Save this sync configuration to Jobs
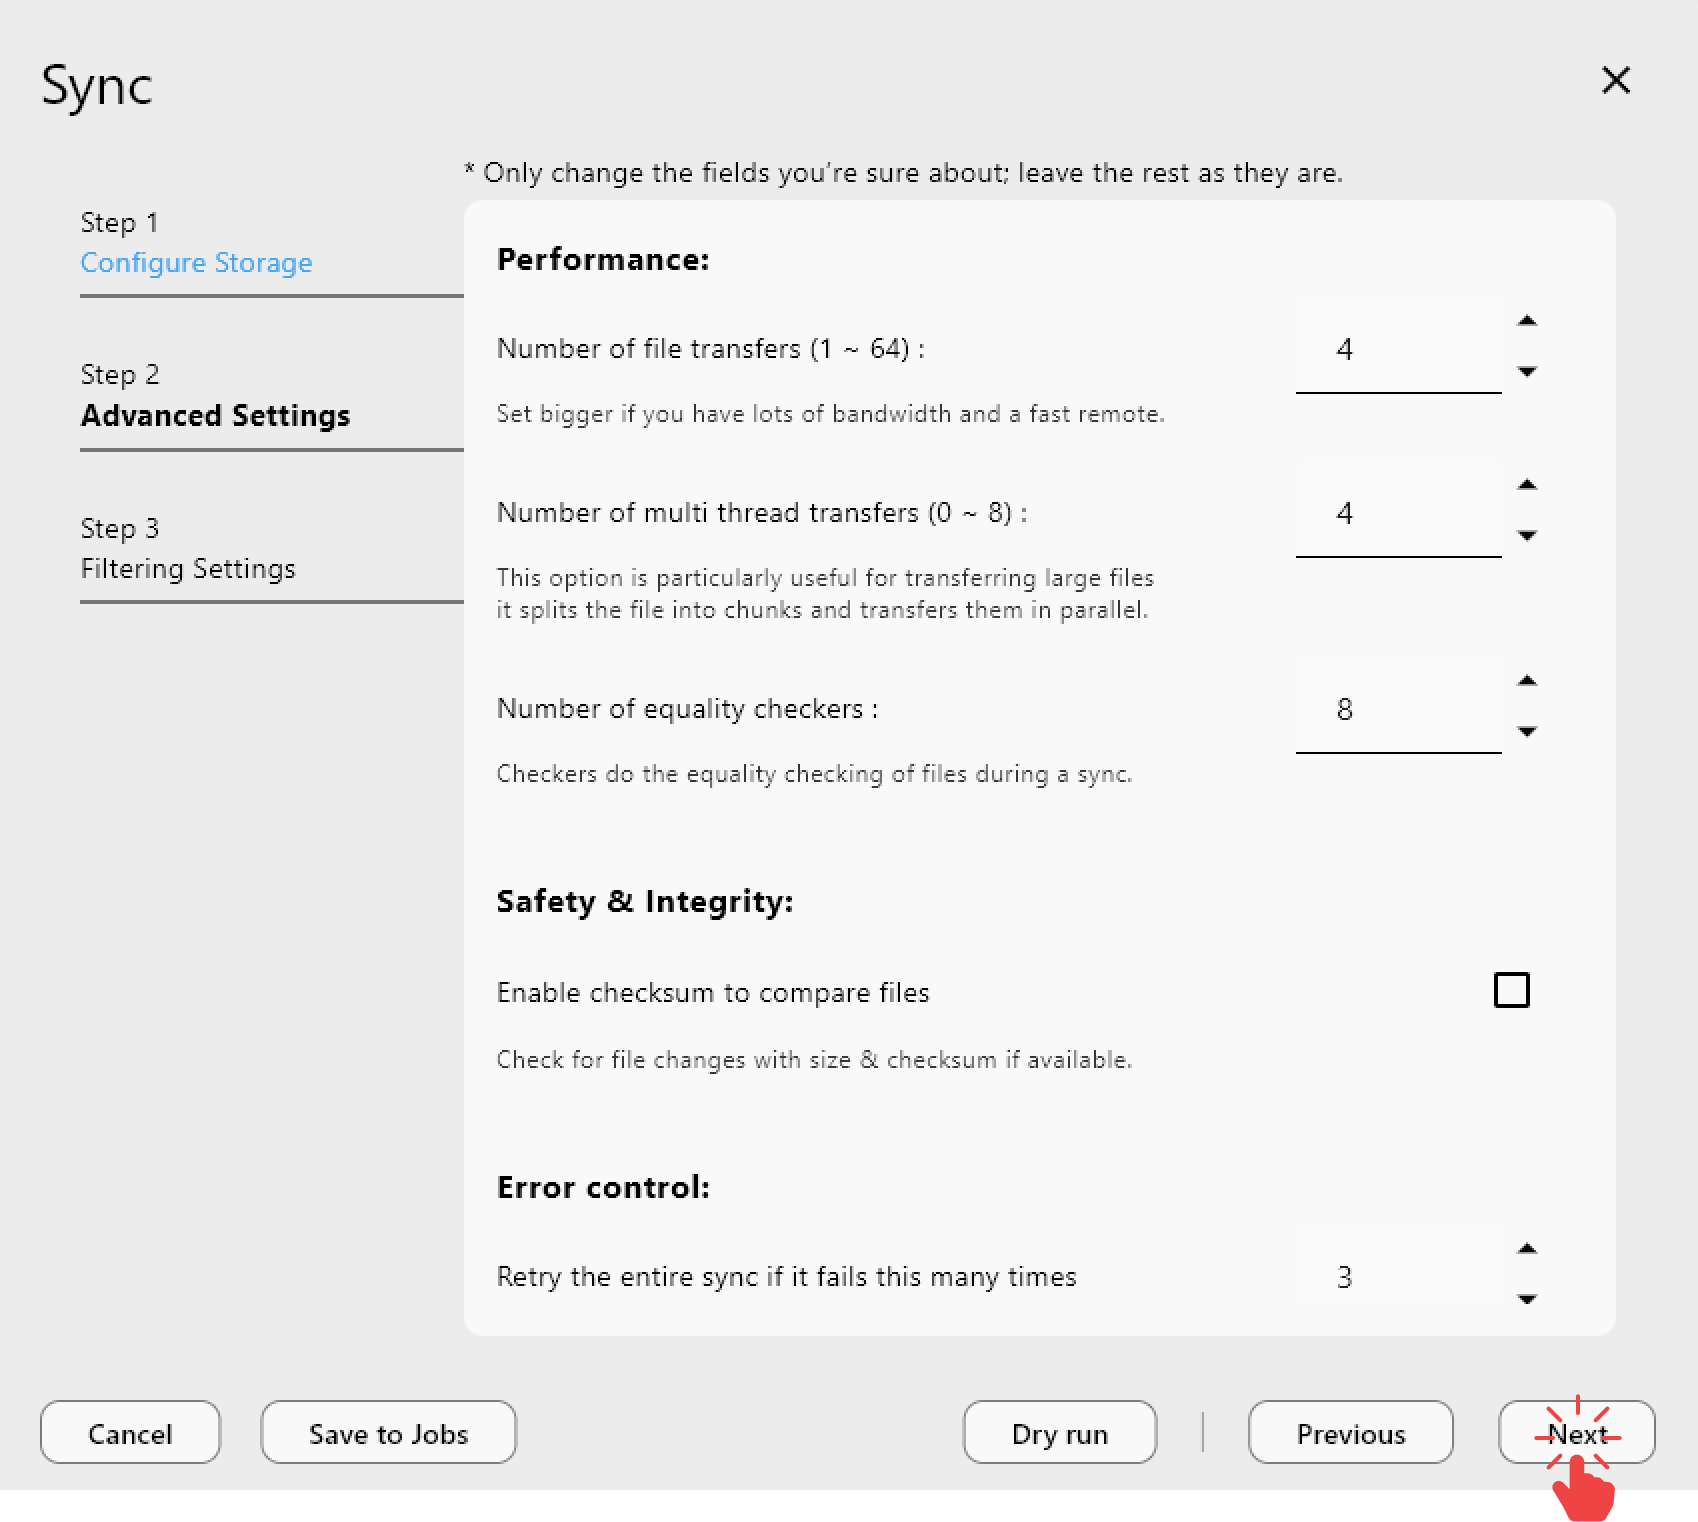Viewport: 1698px width, 1522px height. point(388,1433)
